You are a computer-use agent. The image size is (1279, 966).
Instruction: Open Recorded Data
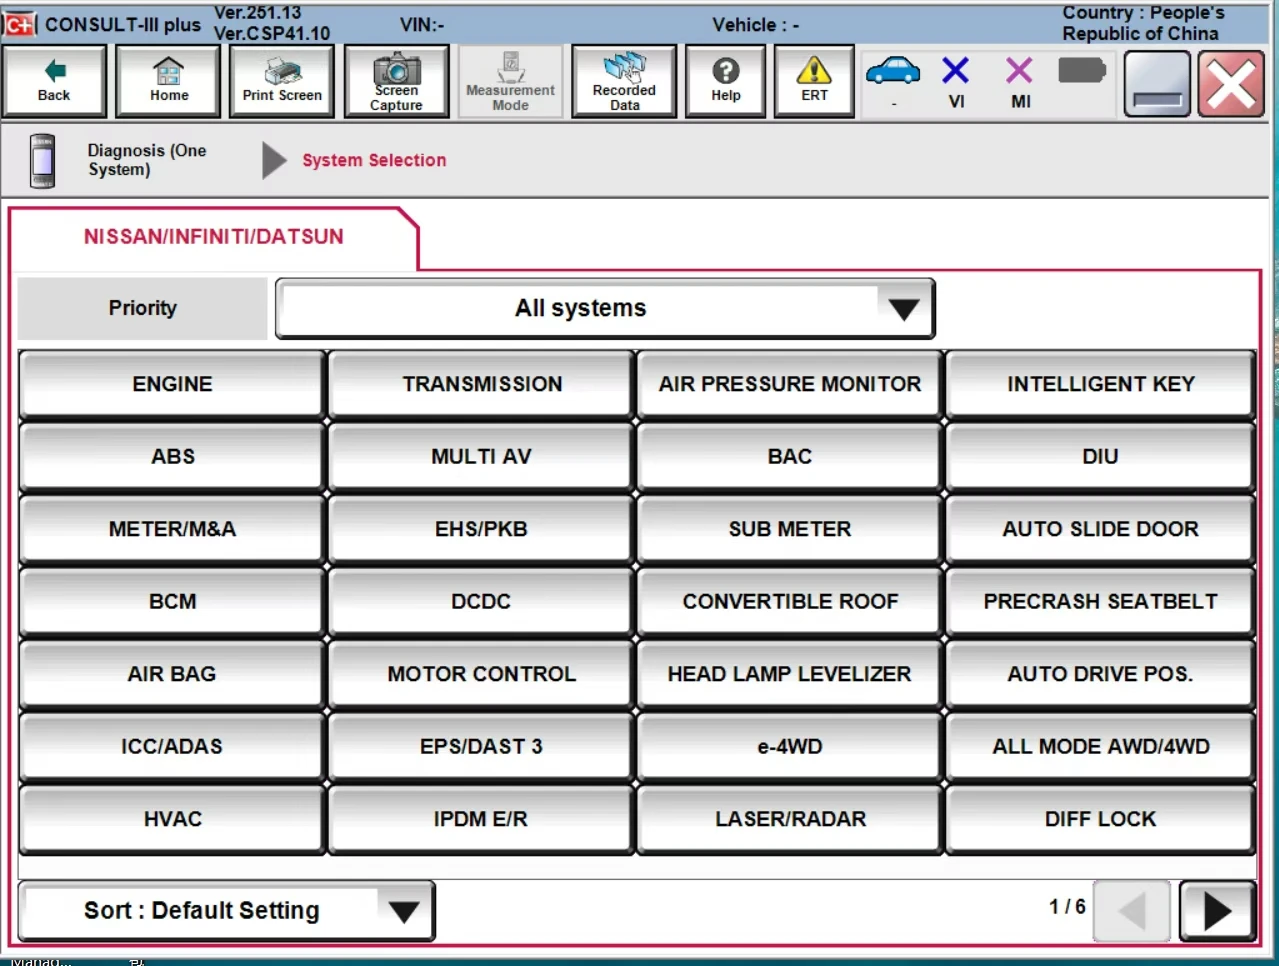point(624,81)
